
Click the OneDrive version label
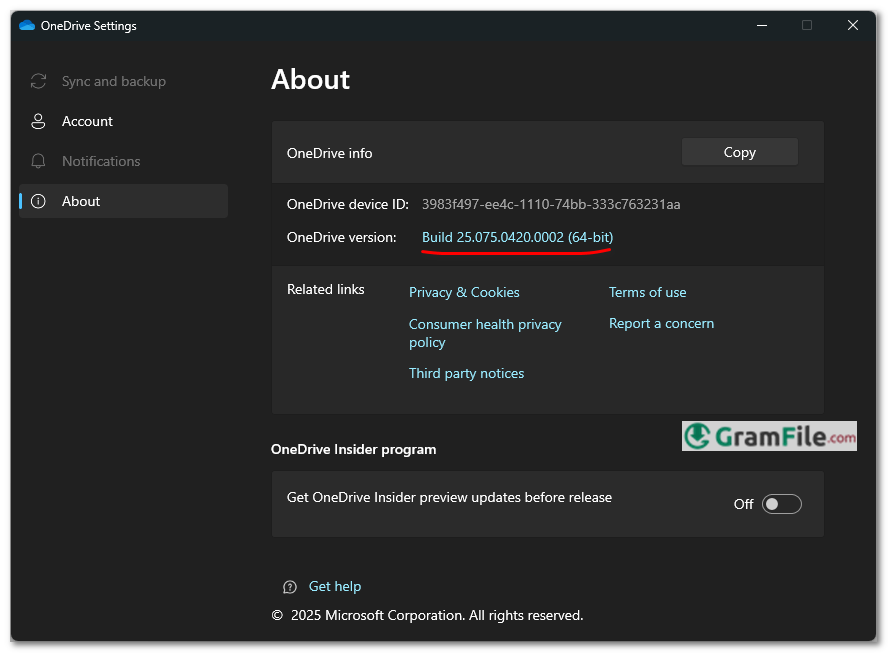[341, 237]
